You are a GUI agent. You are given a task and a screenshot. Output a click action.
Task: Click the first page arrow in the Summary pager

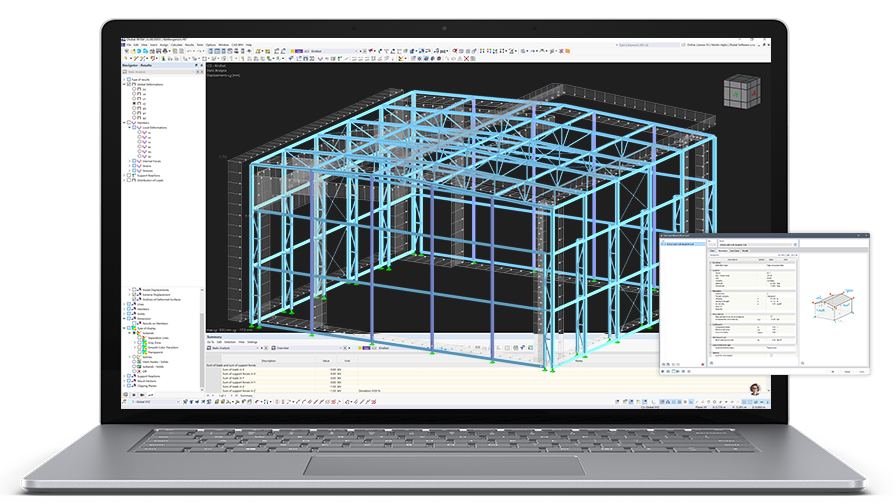[x=208, y=395]
